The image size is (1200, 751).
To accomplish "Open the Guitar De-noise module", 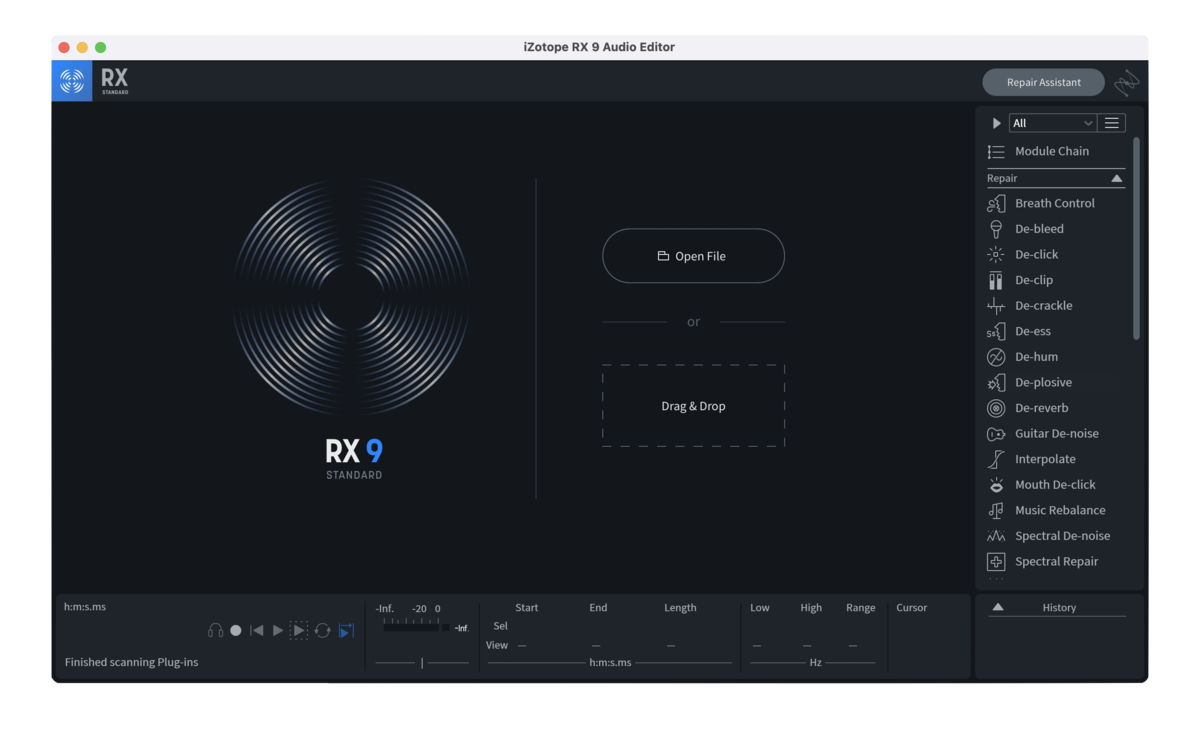I will coord(1042,434).
